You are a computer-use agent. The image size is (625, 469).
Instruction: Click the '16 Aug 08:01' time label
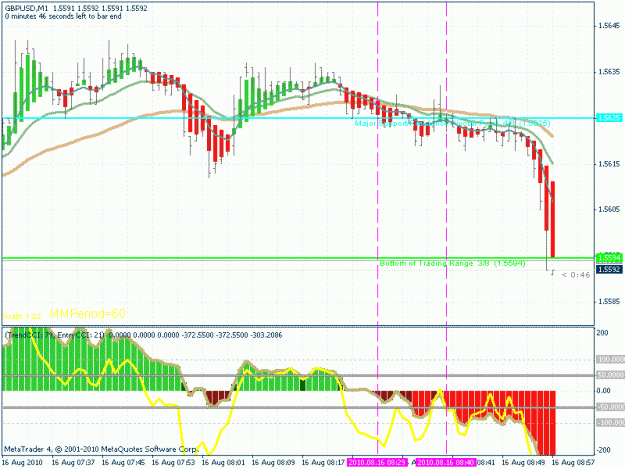tap(223, 463)
